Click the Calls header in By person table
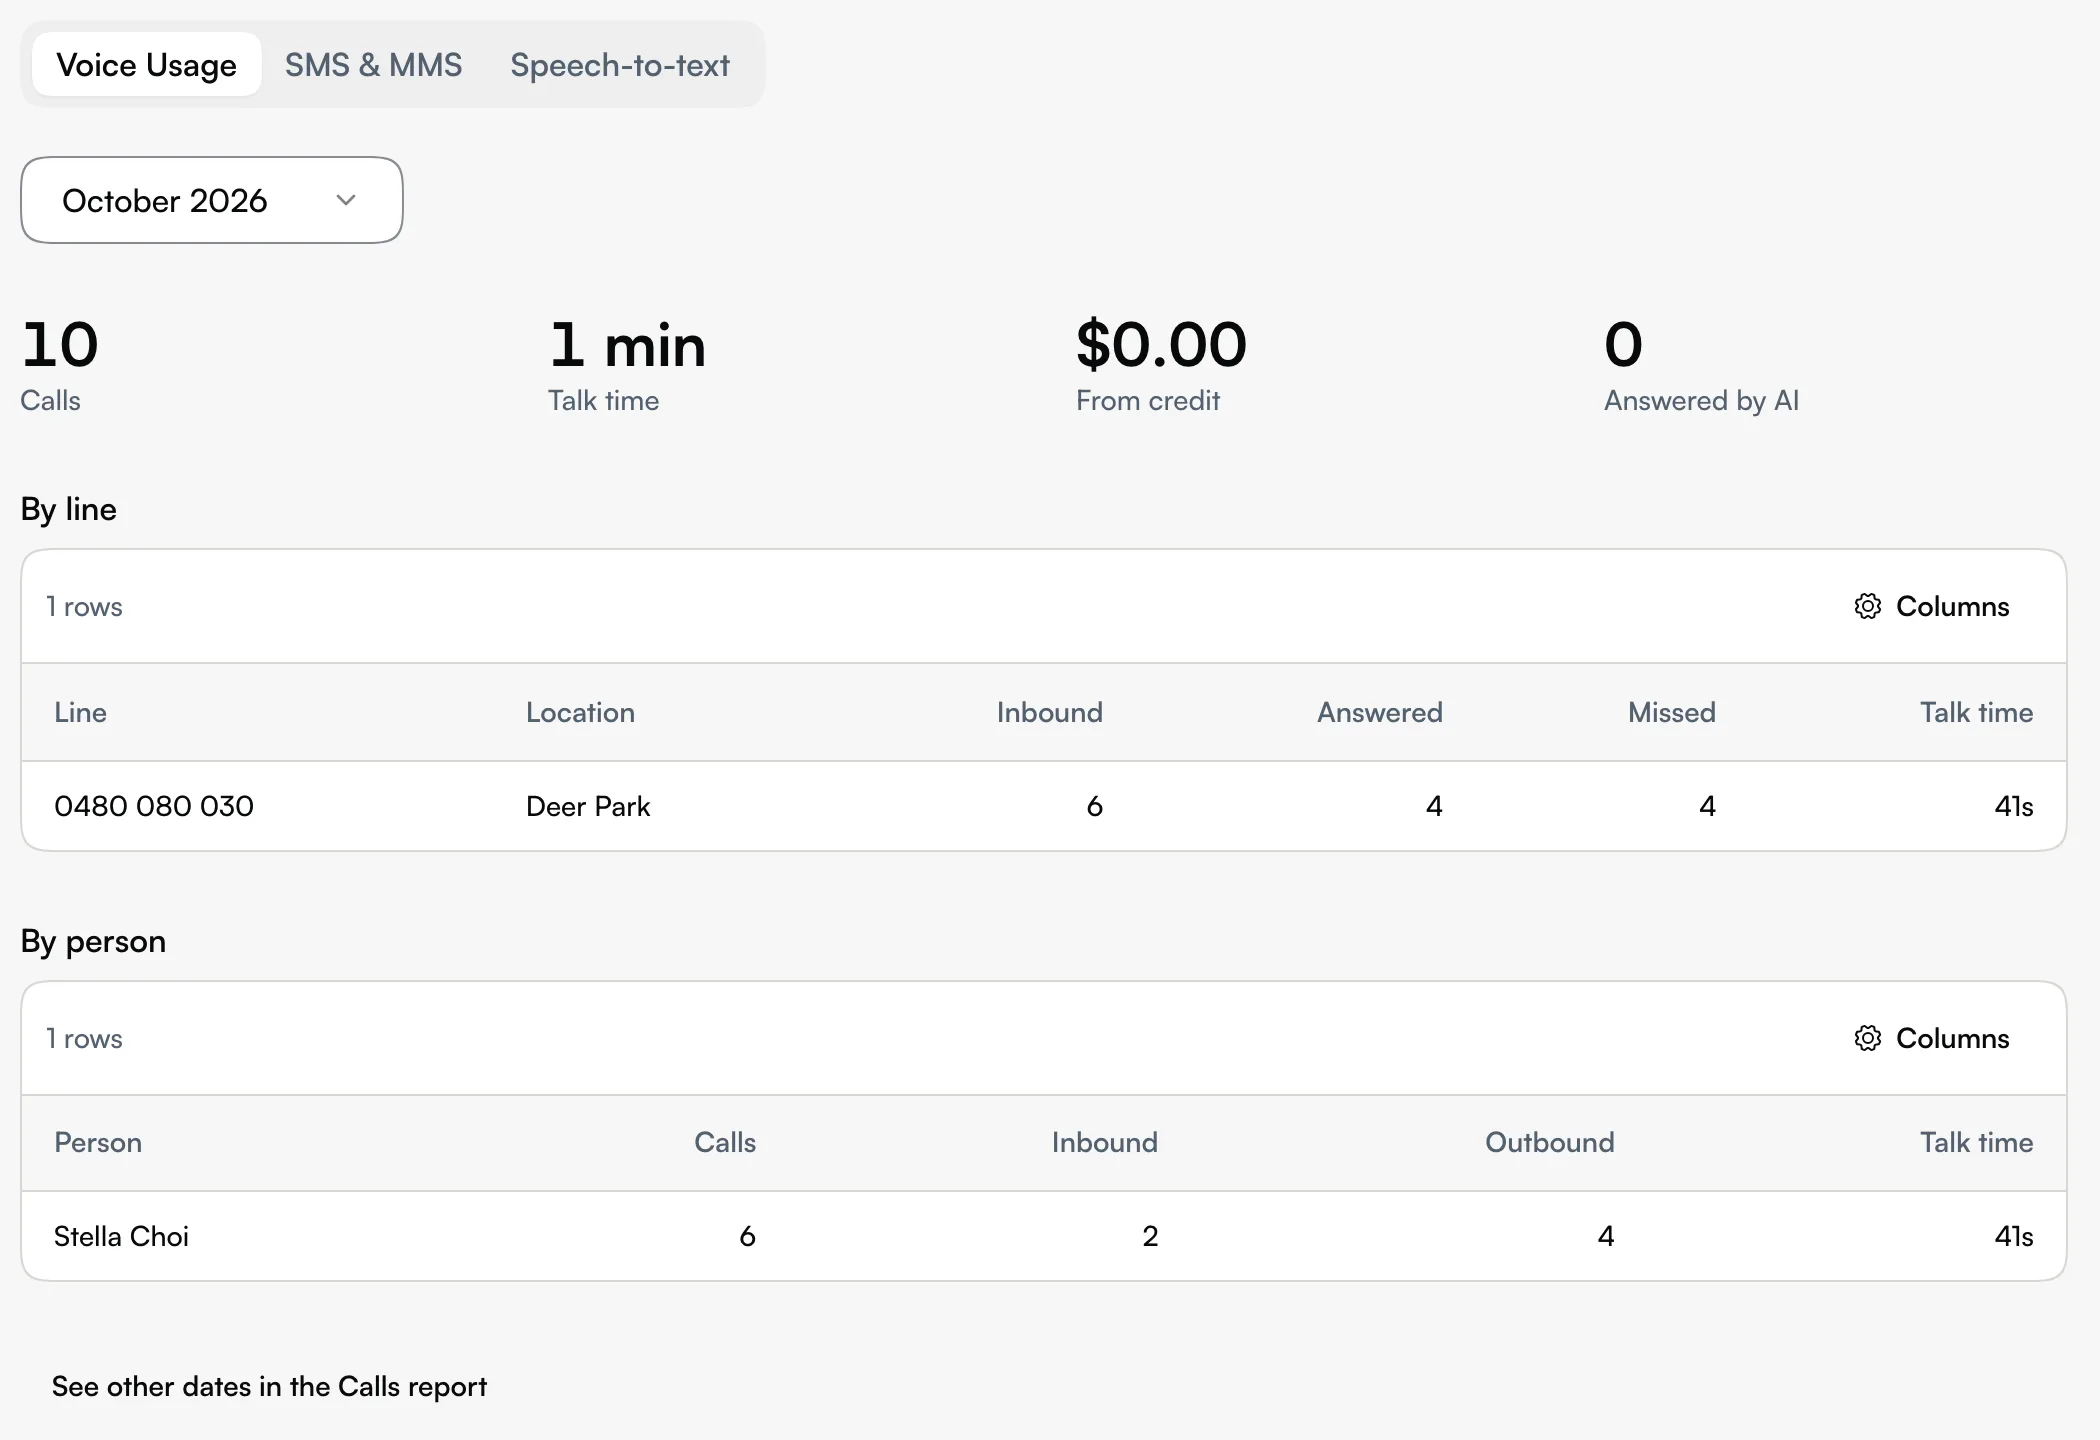 click(725, 1142)
